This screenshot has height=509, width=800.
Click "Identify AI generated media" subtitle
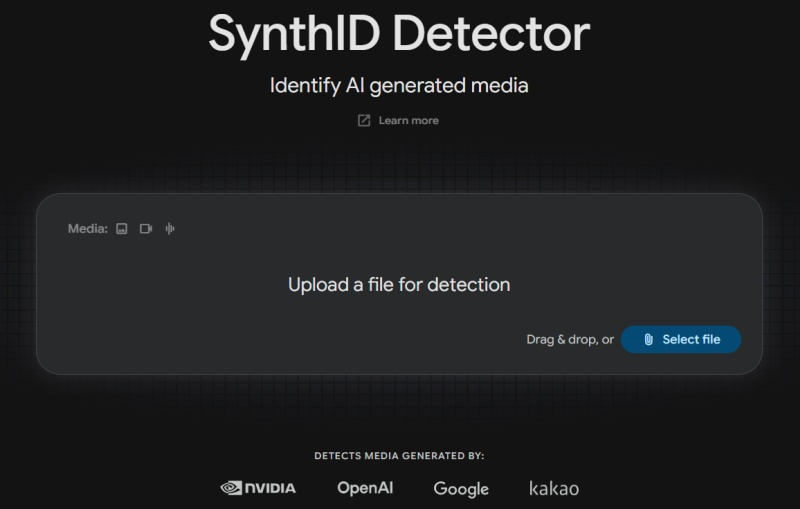tap(399, 85)
